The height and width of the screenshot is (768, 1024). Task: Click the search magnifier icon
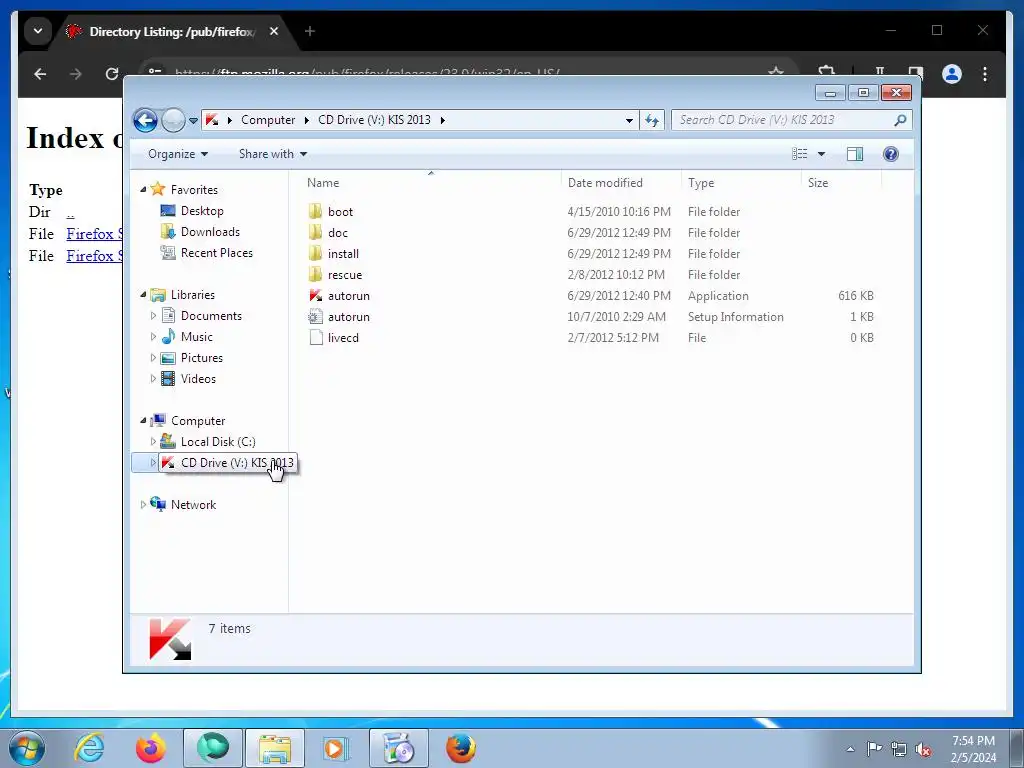901,120
